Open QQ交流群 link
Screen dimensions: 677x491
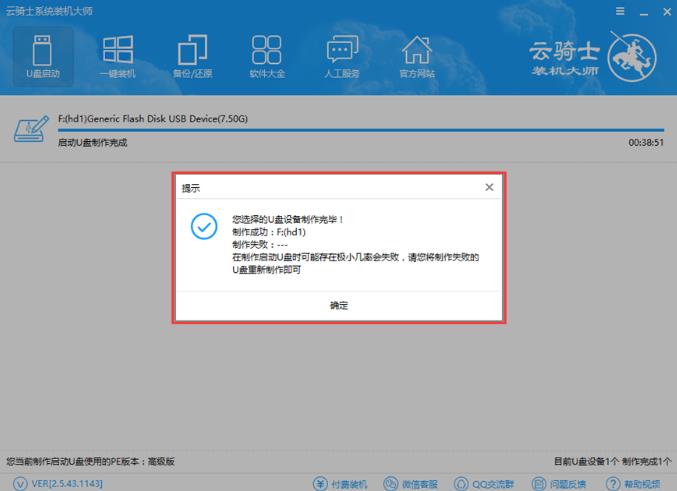click(484, 484)
